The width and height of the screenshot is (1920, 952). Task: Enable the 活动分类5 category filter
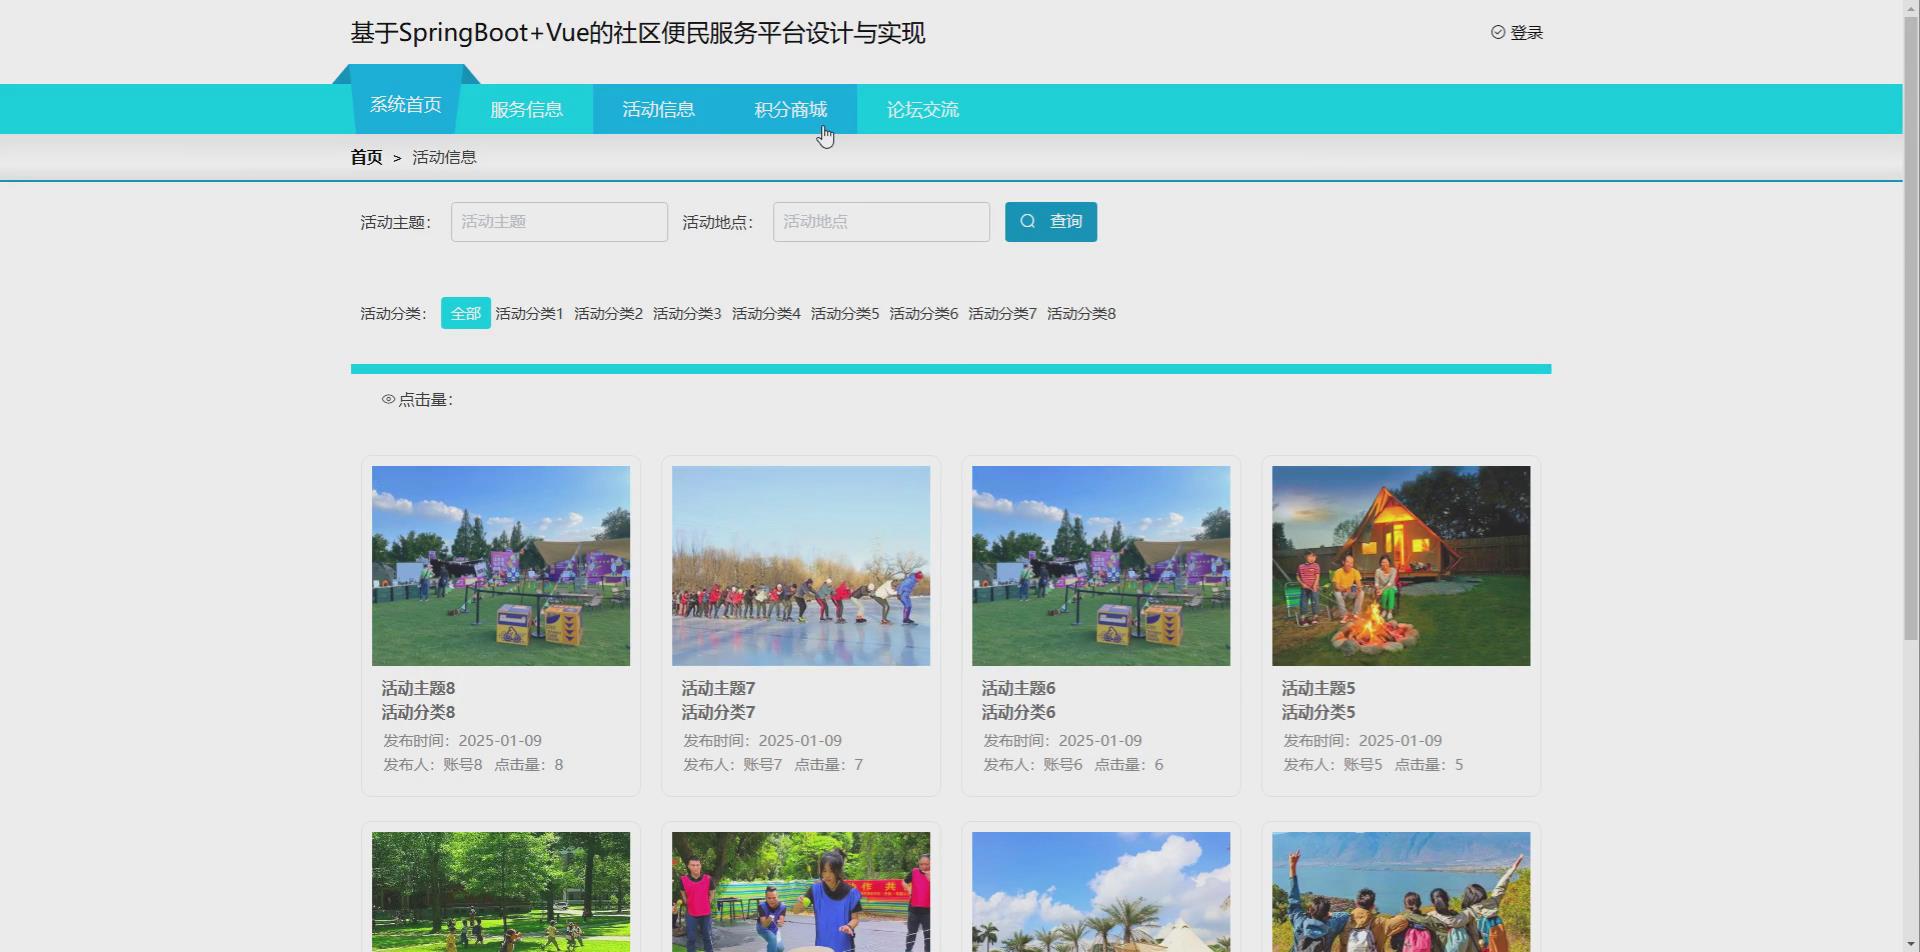coord(844,313)
